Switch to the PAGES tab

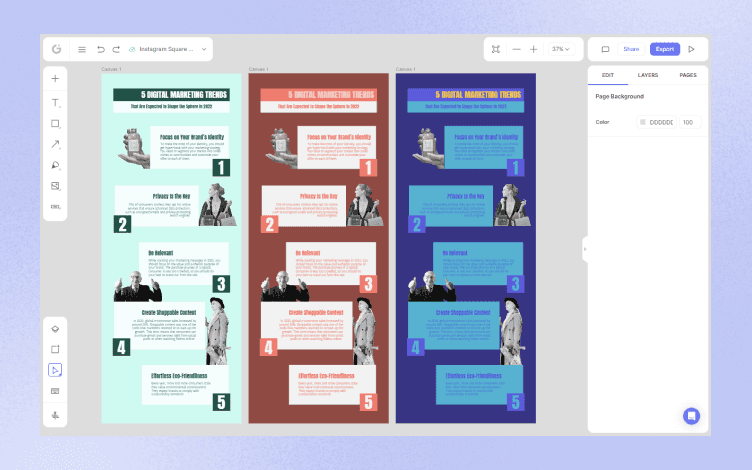[688, 75]
